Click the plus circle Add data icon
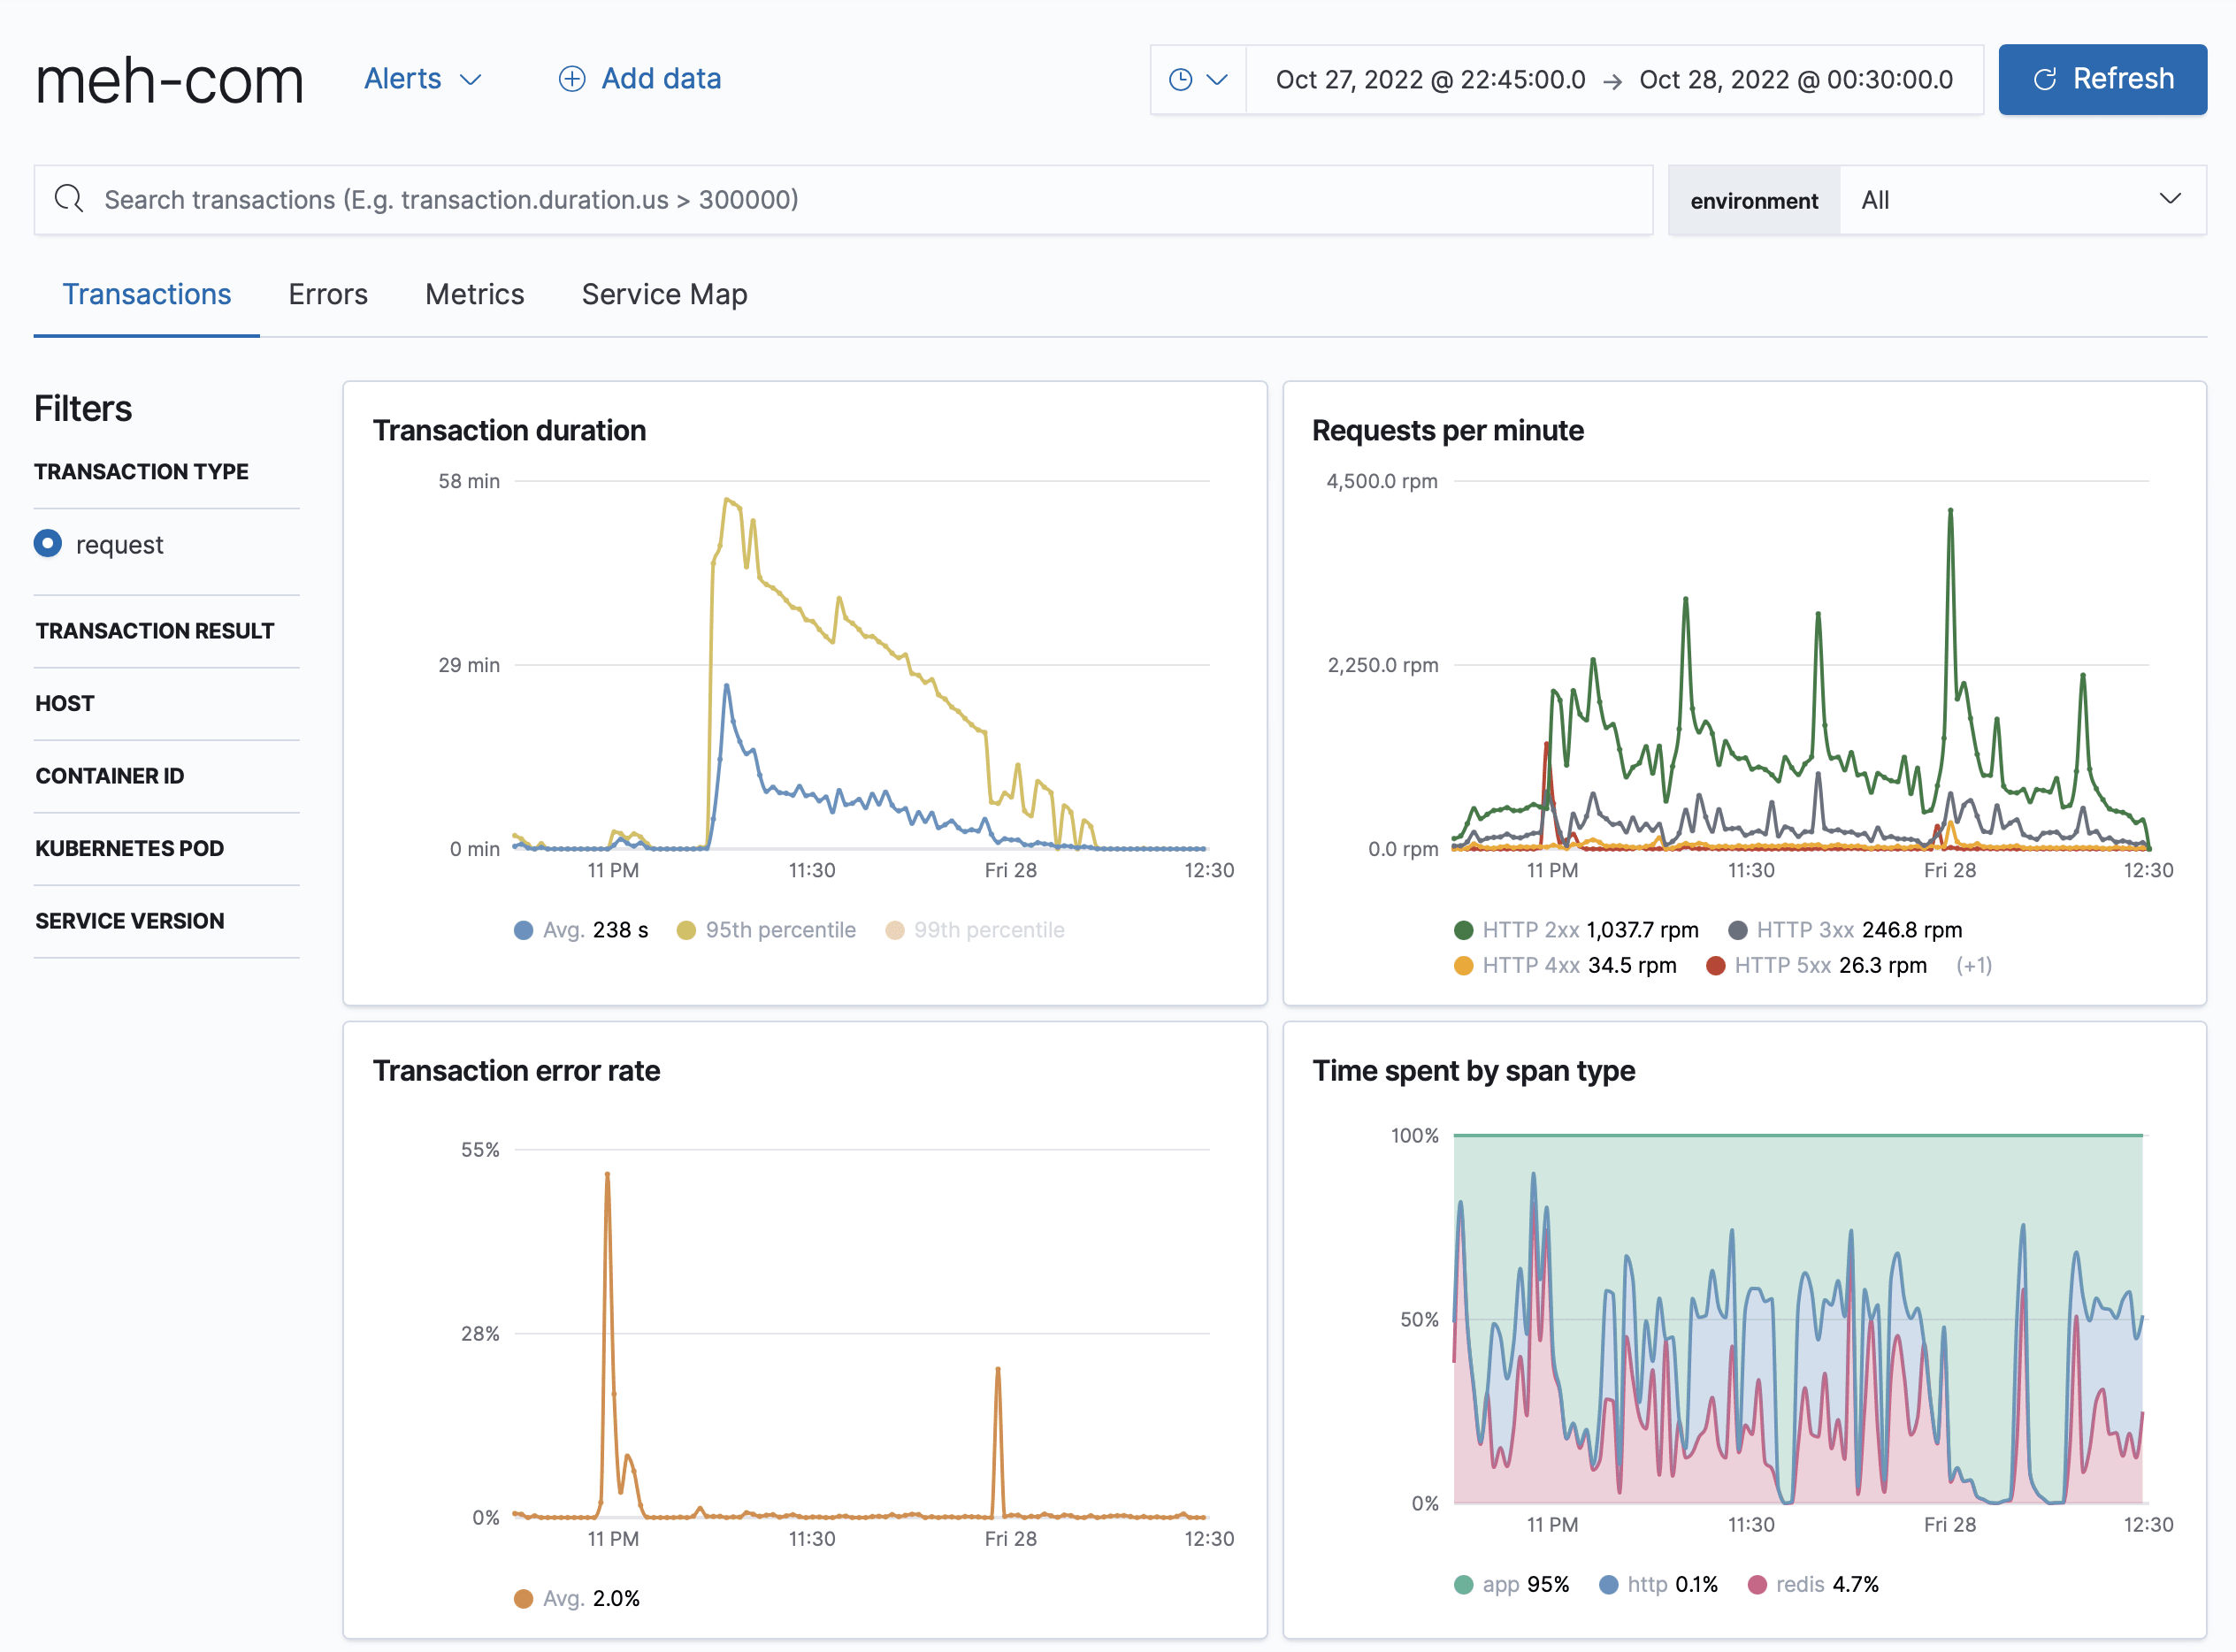Viewport: 2236px width, 1652px height. (572, 79)
